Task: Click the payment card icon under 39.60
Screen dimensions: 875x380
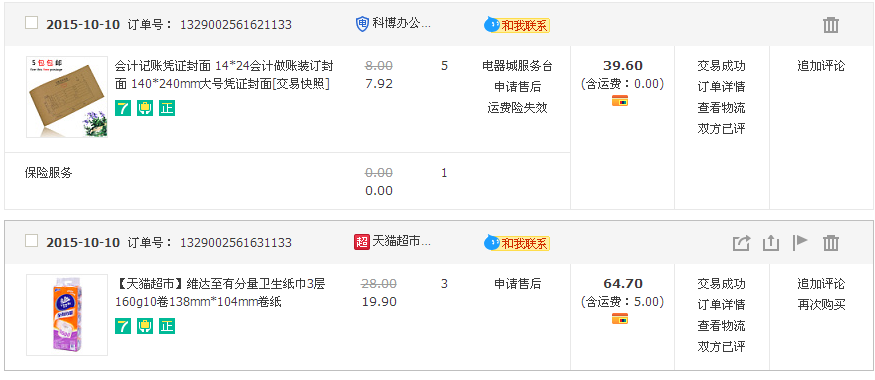Action: (x=620, y=101)
